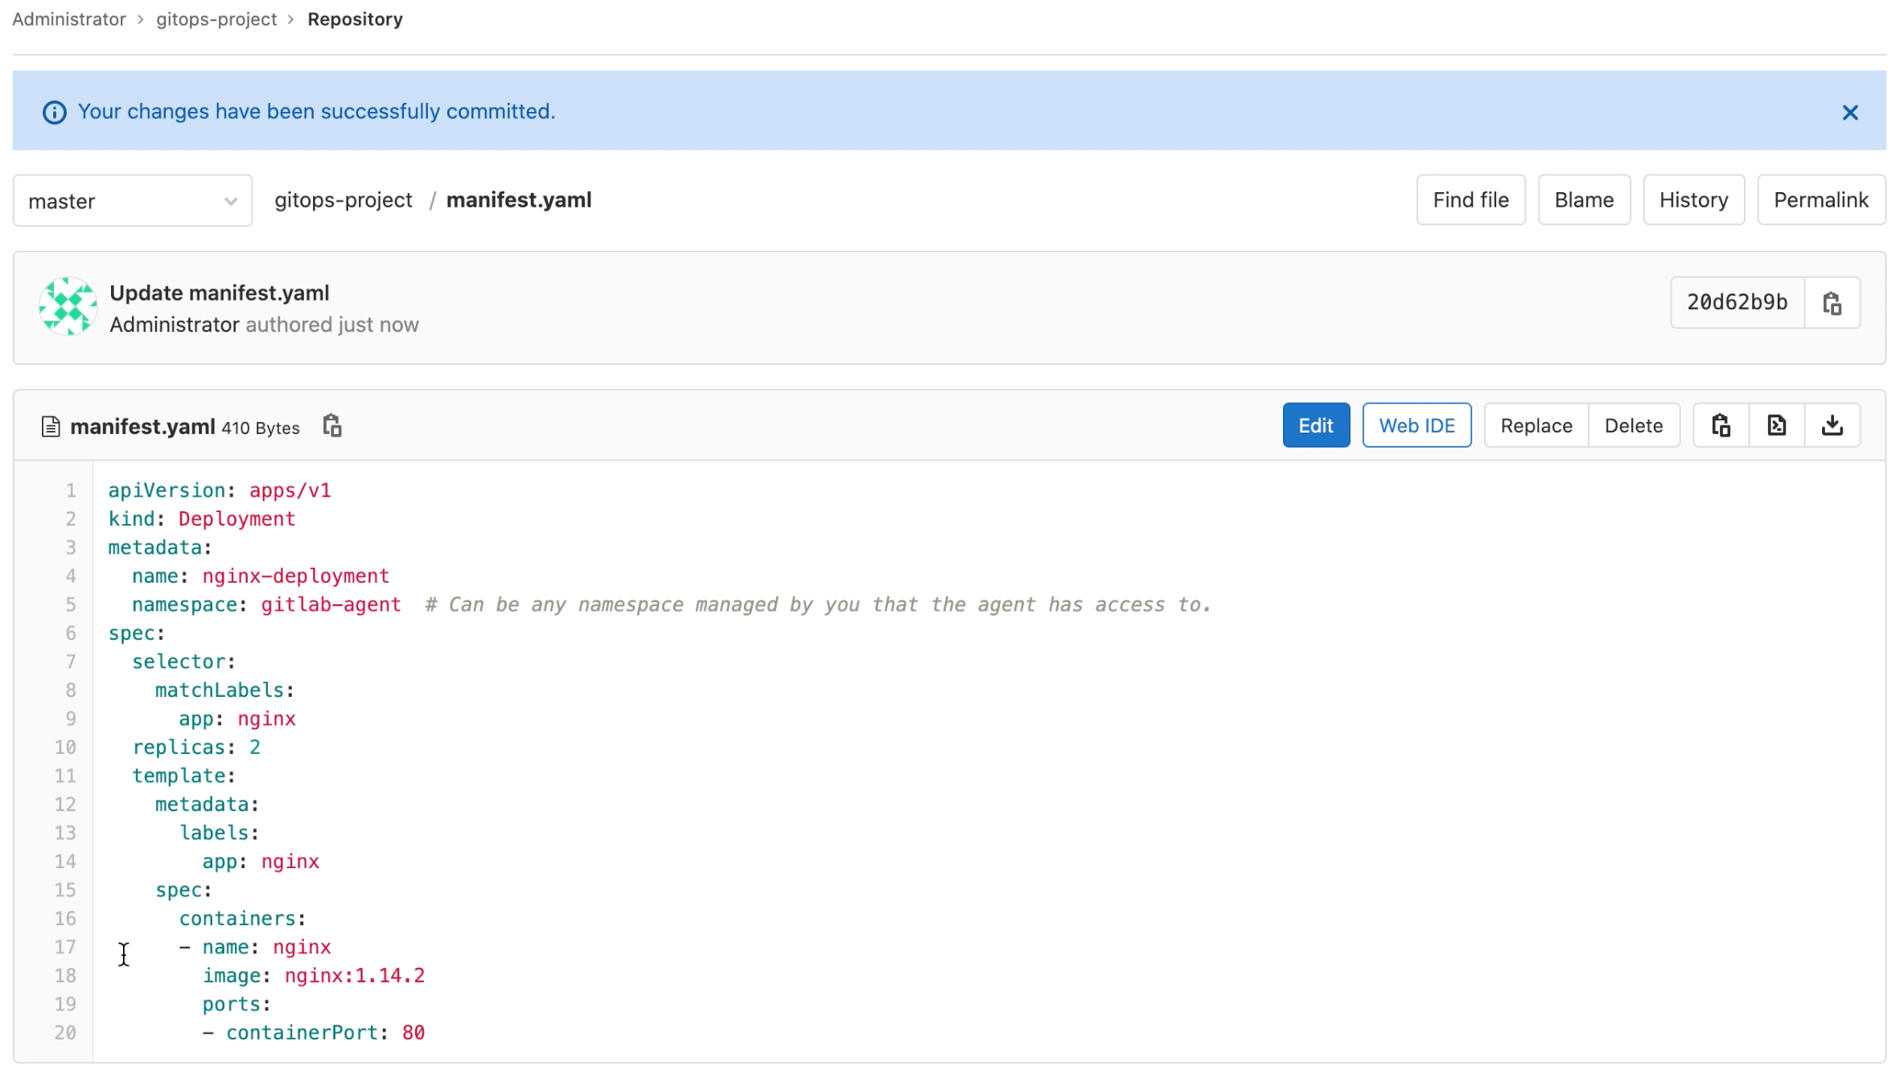
Task: Dismiss the commit success notification
Action: (x=1849, y=112)
